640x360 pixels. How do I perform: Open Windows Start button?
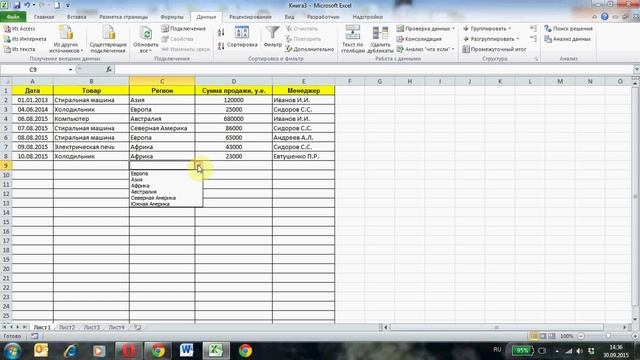pos(12,351)
